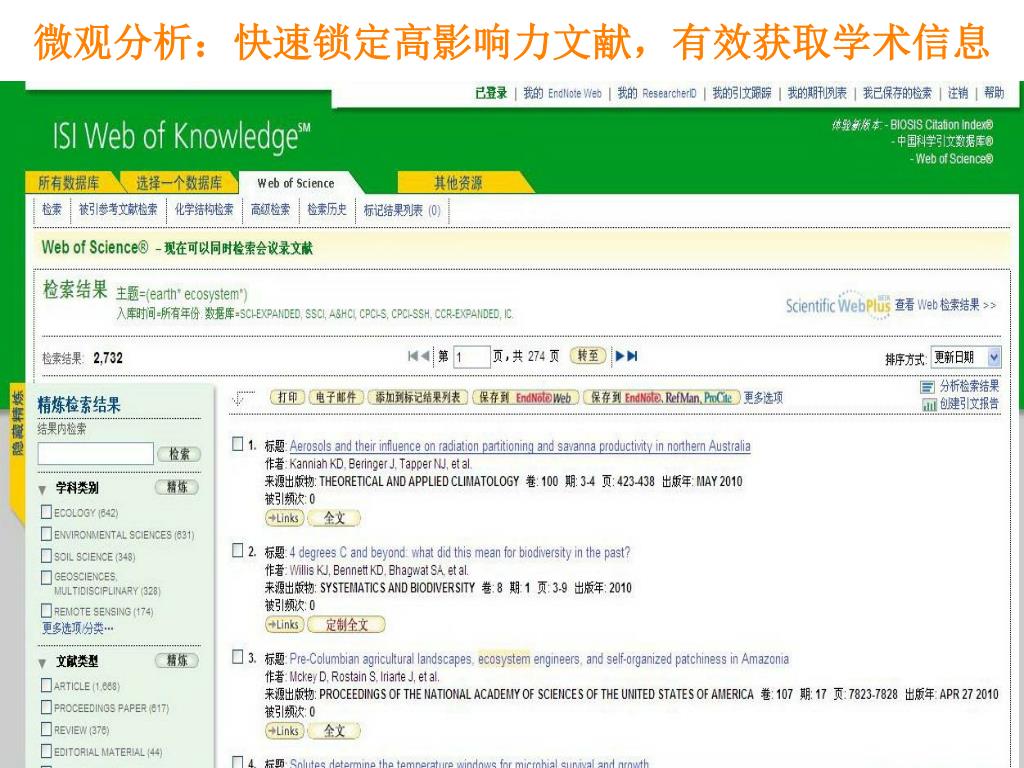The height and width of the screenshot is (768, 1024).
Task: Open 更多选项 next to save buttons
Action: (x=763, y=398)
